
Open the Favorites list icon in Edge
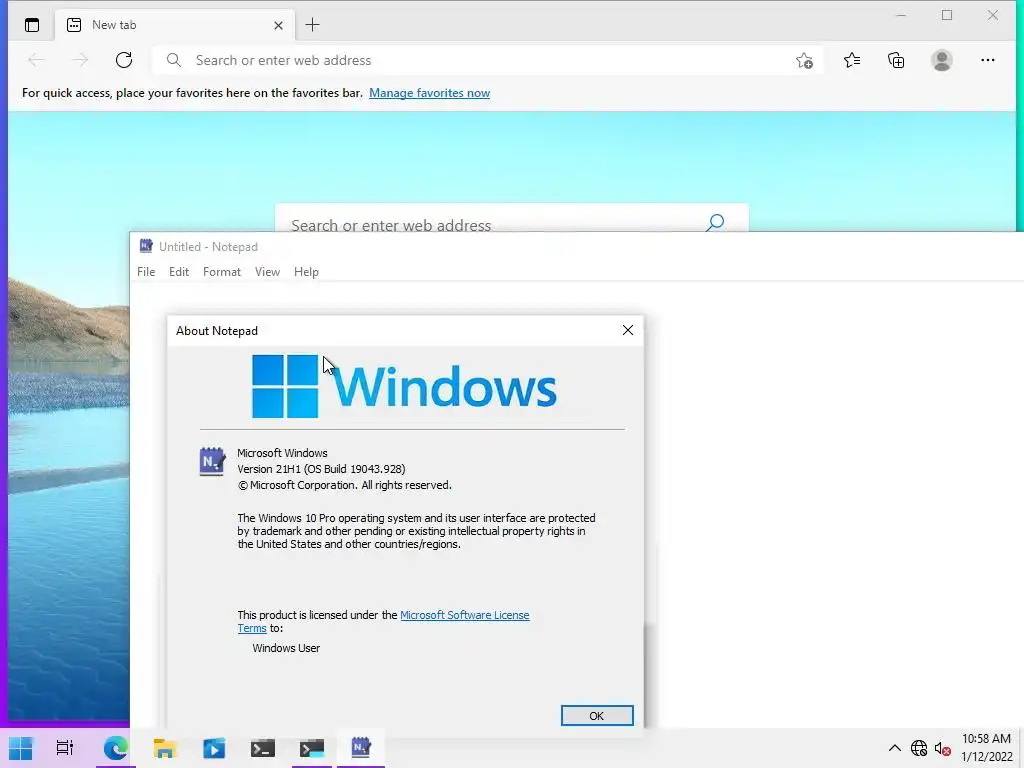tap(852, 60)
